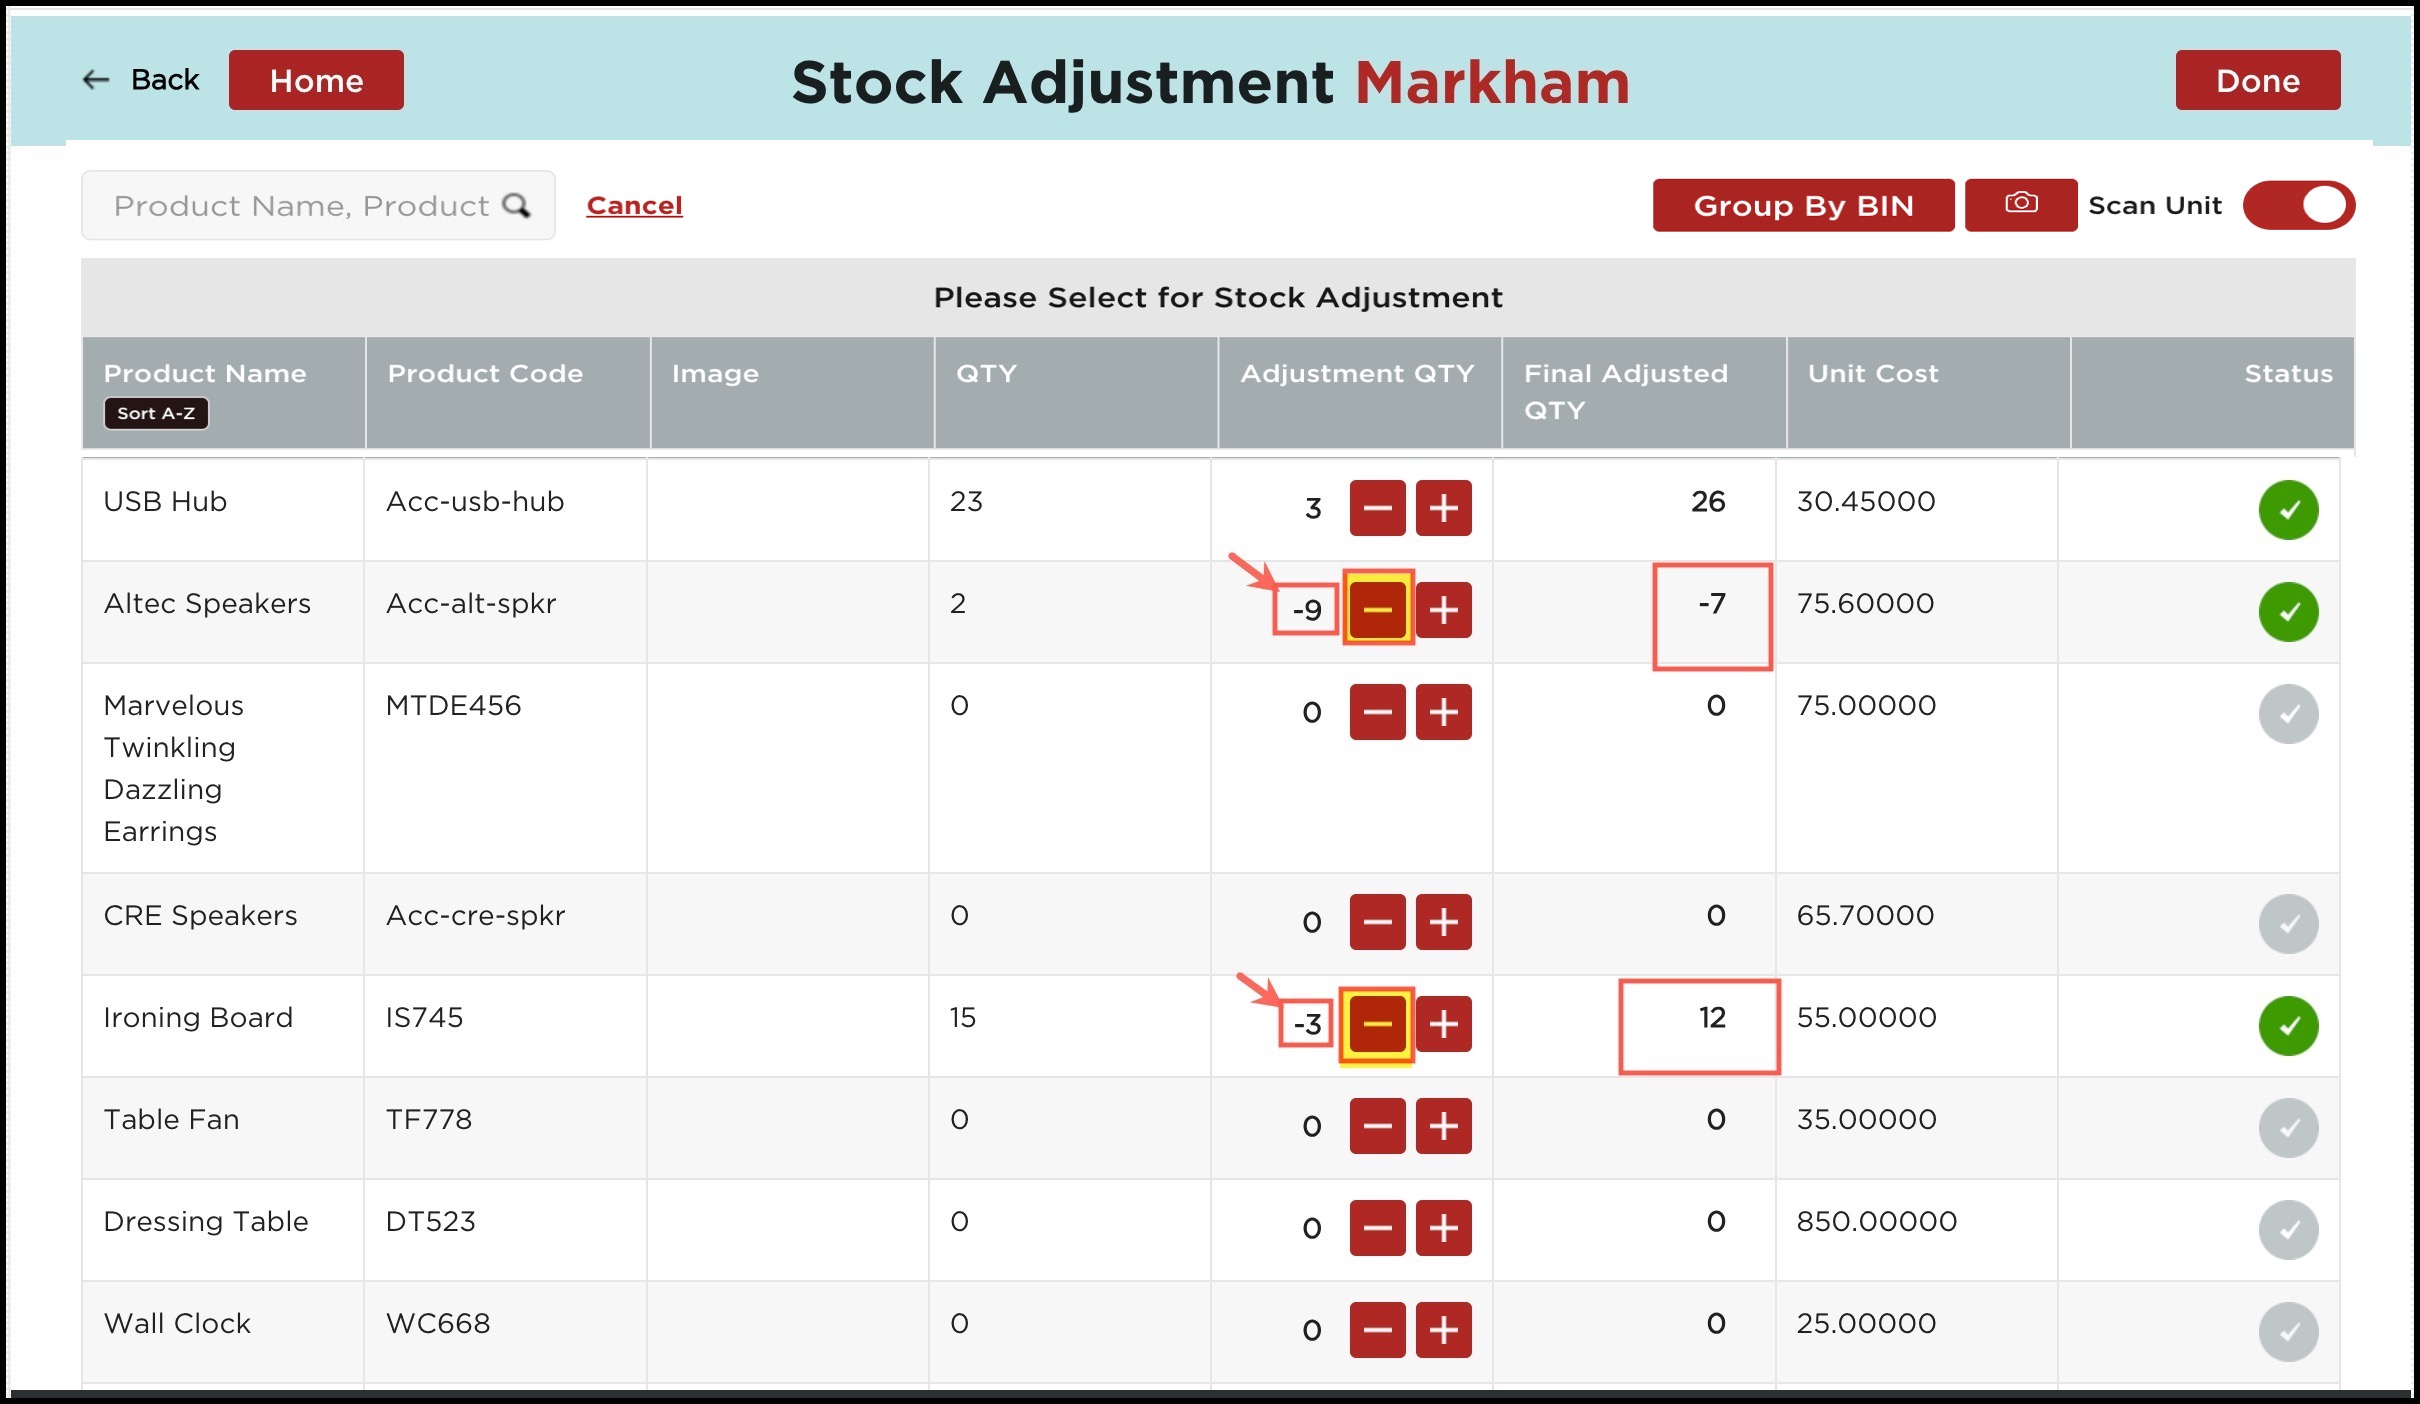The width and height of the screenshot is (2420, 1404).
Task: Click Sort A-Z under Product Name
Action: [156, 413]
